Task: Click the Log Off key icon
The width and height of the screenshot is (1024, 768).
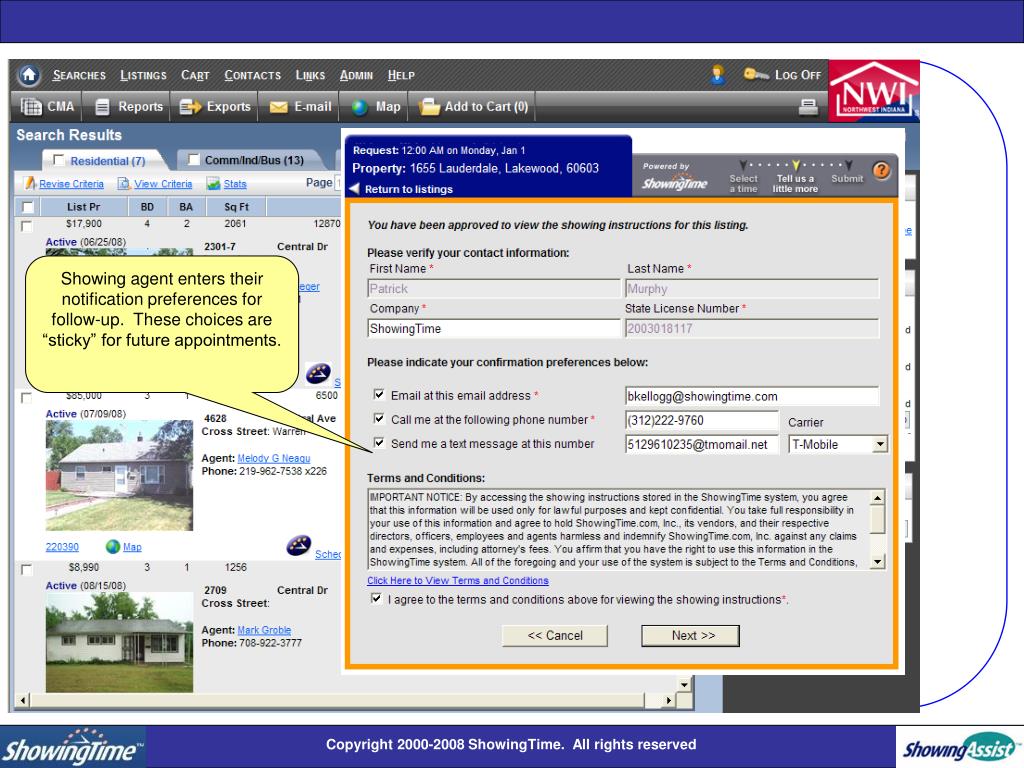Action: point(756,74)
